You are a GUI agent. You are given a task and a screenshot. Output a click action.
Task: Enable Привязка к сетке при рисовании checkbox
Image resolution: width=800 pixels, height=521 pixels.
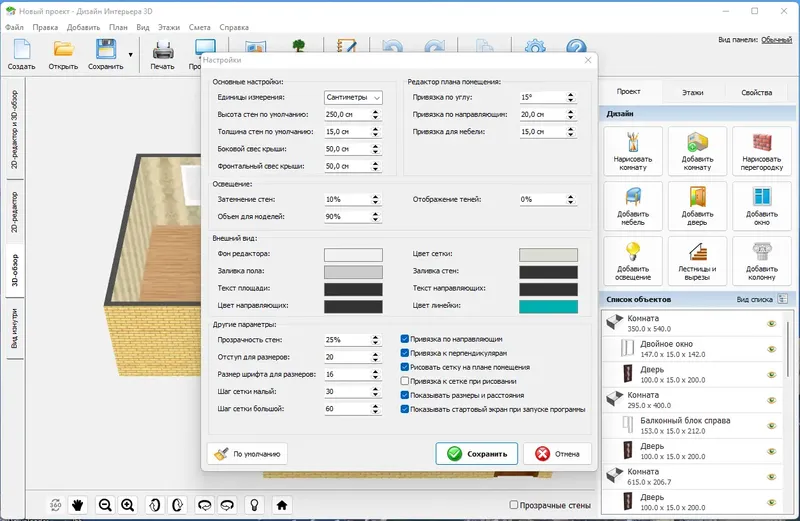click(405, 381)
